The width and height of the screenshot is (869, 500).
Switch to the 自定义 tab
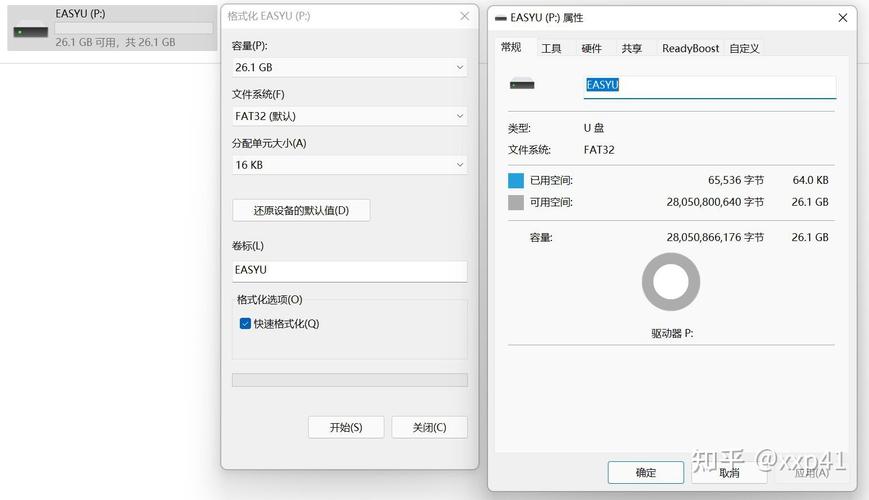pyautogui.click(x=744, y=48)
